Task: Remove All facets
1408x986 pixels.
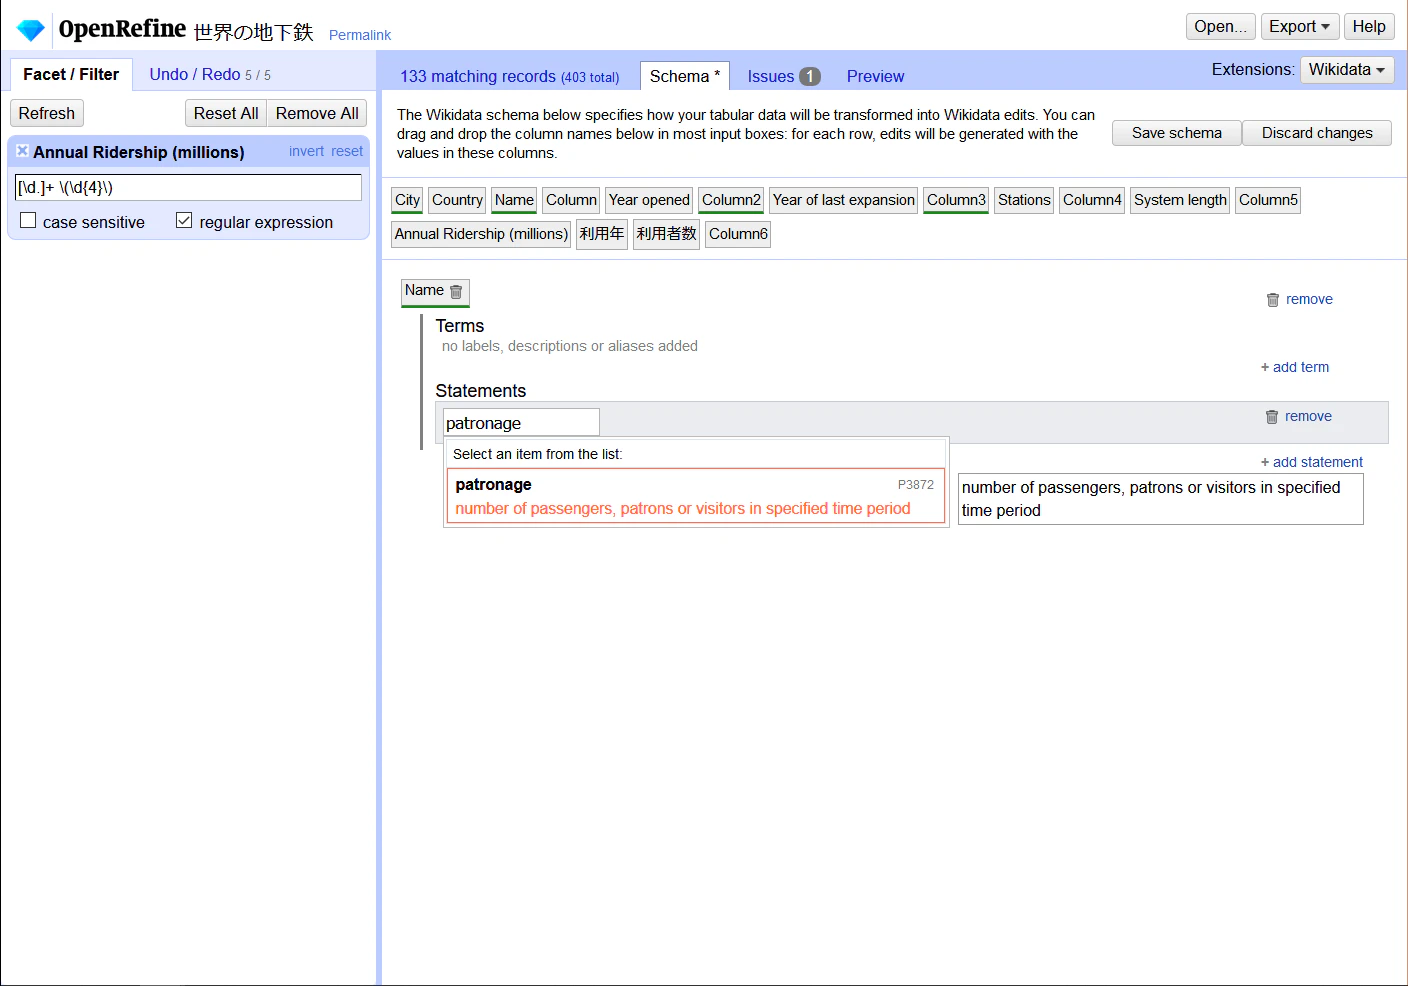Action: click(317, 113)
